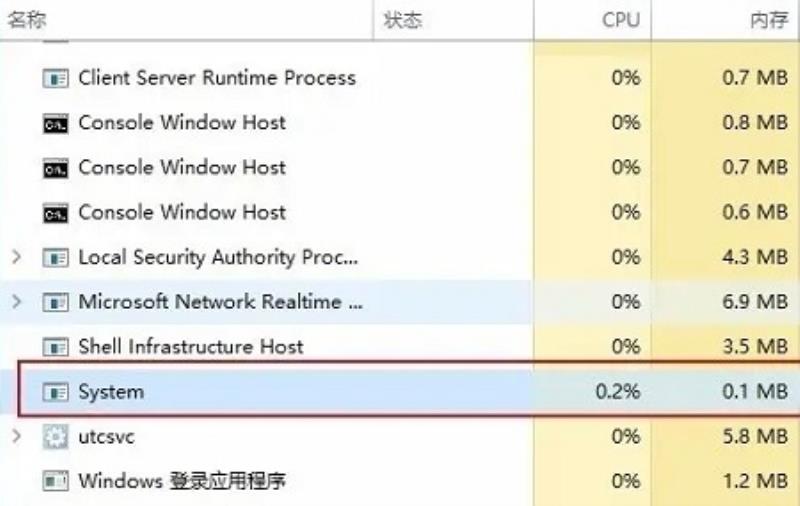Click the Local Security Authority Process icon

click(x=55, y=258)
